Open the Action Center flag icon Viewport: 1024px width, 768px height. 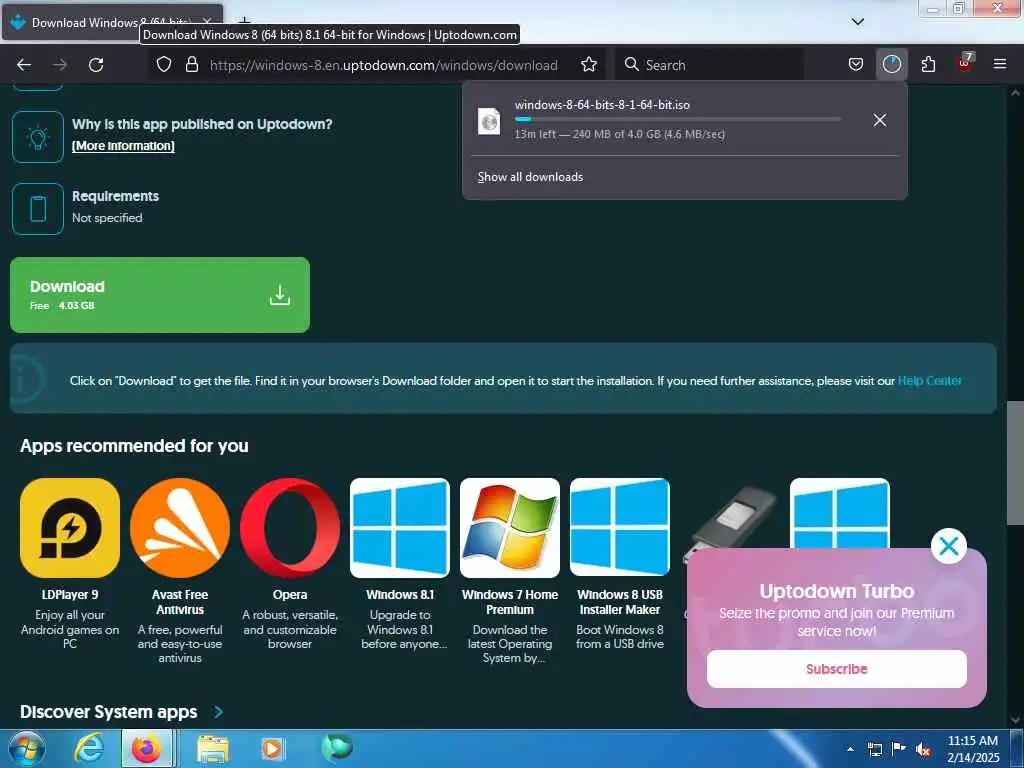(899, 749)
